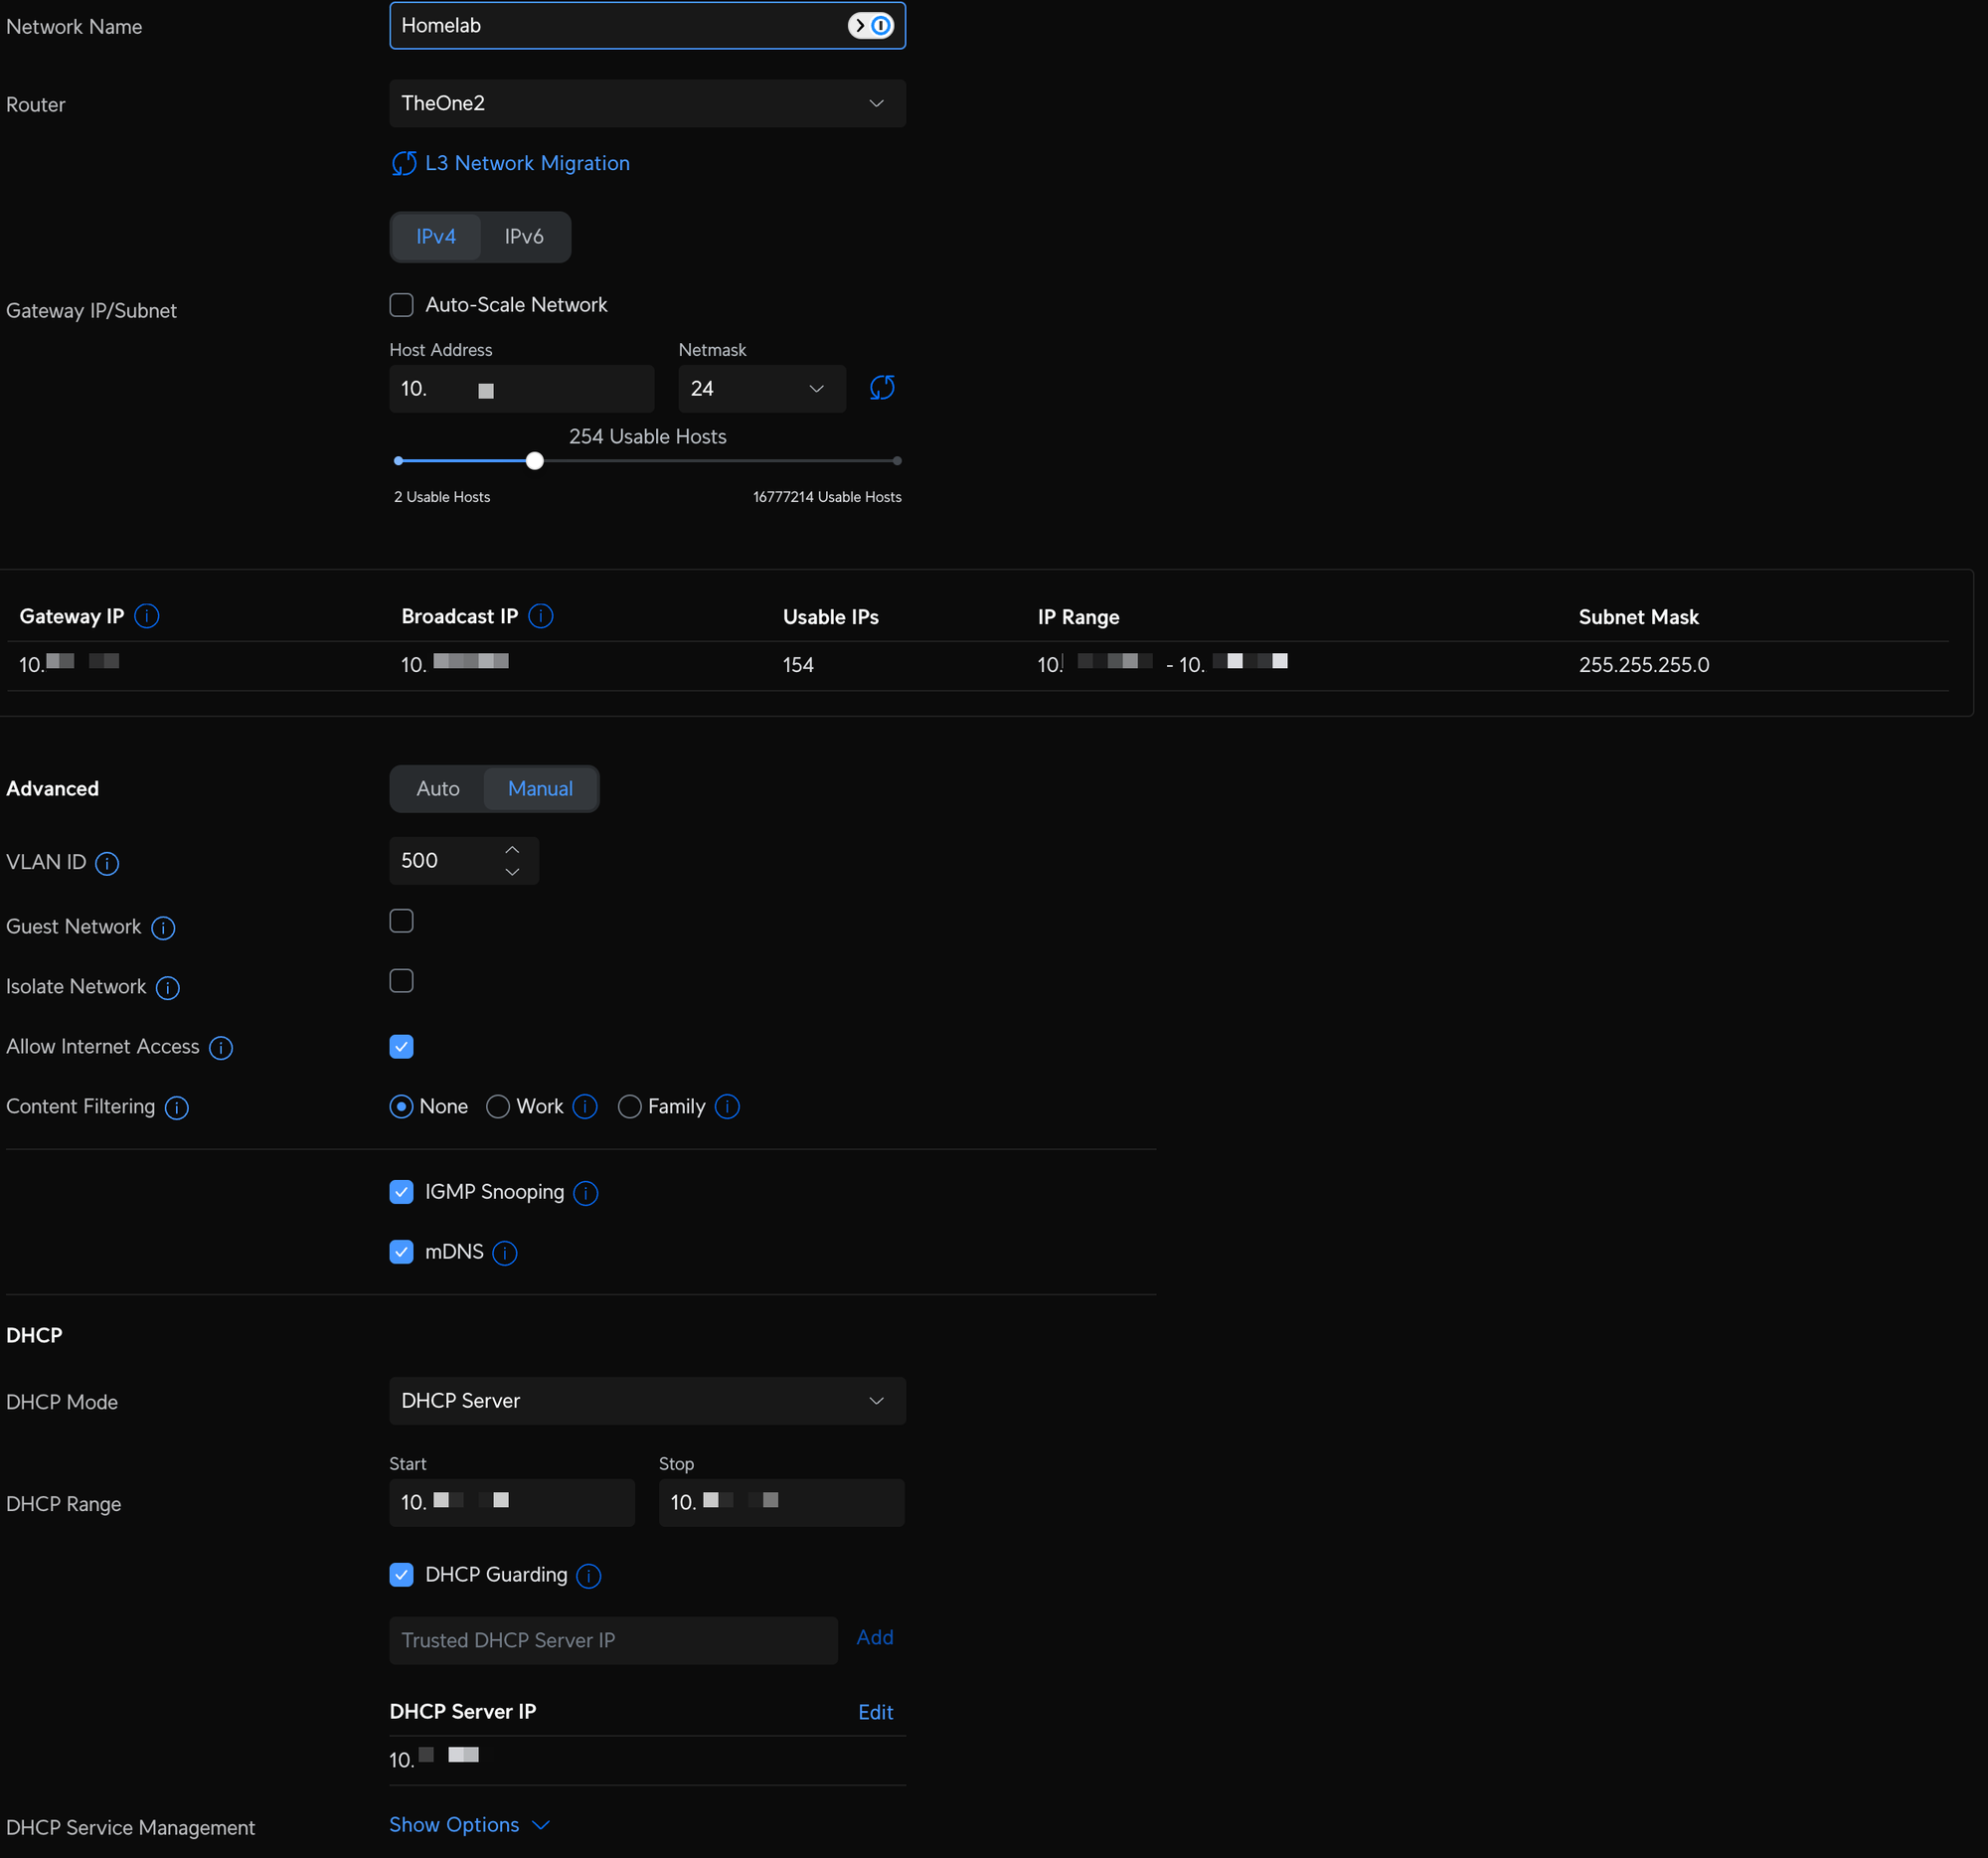Click the L3 Network Migration link

(527, 163)
